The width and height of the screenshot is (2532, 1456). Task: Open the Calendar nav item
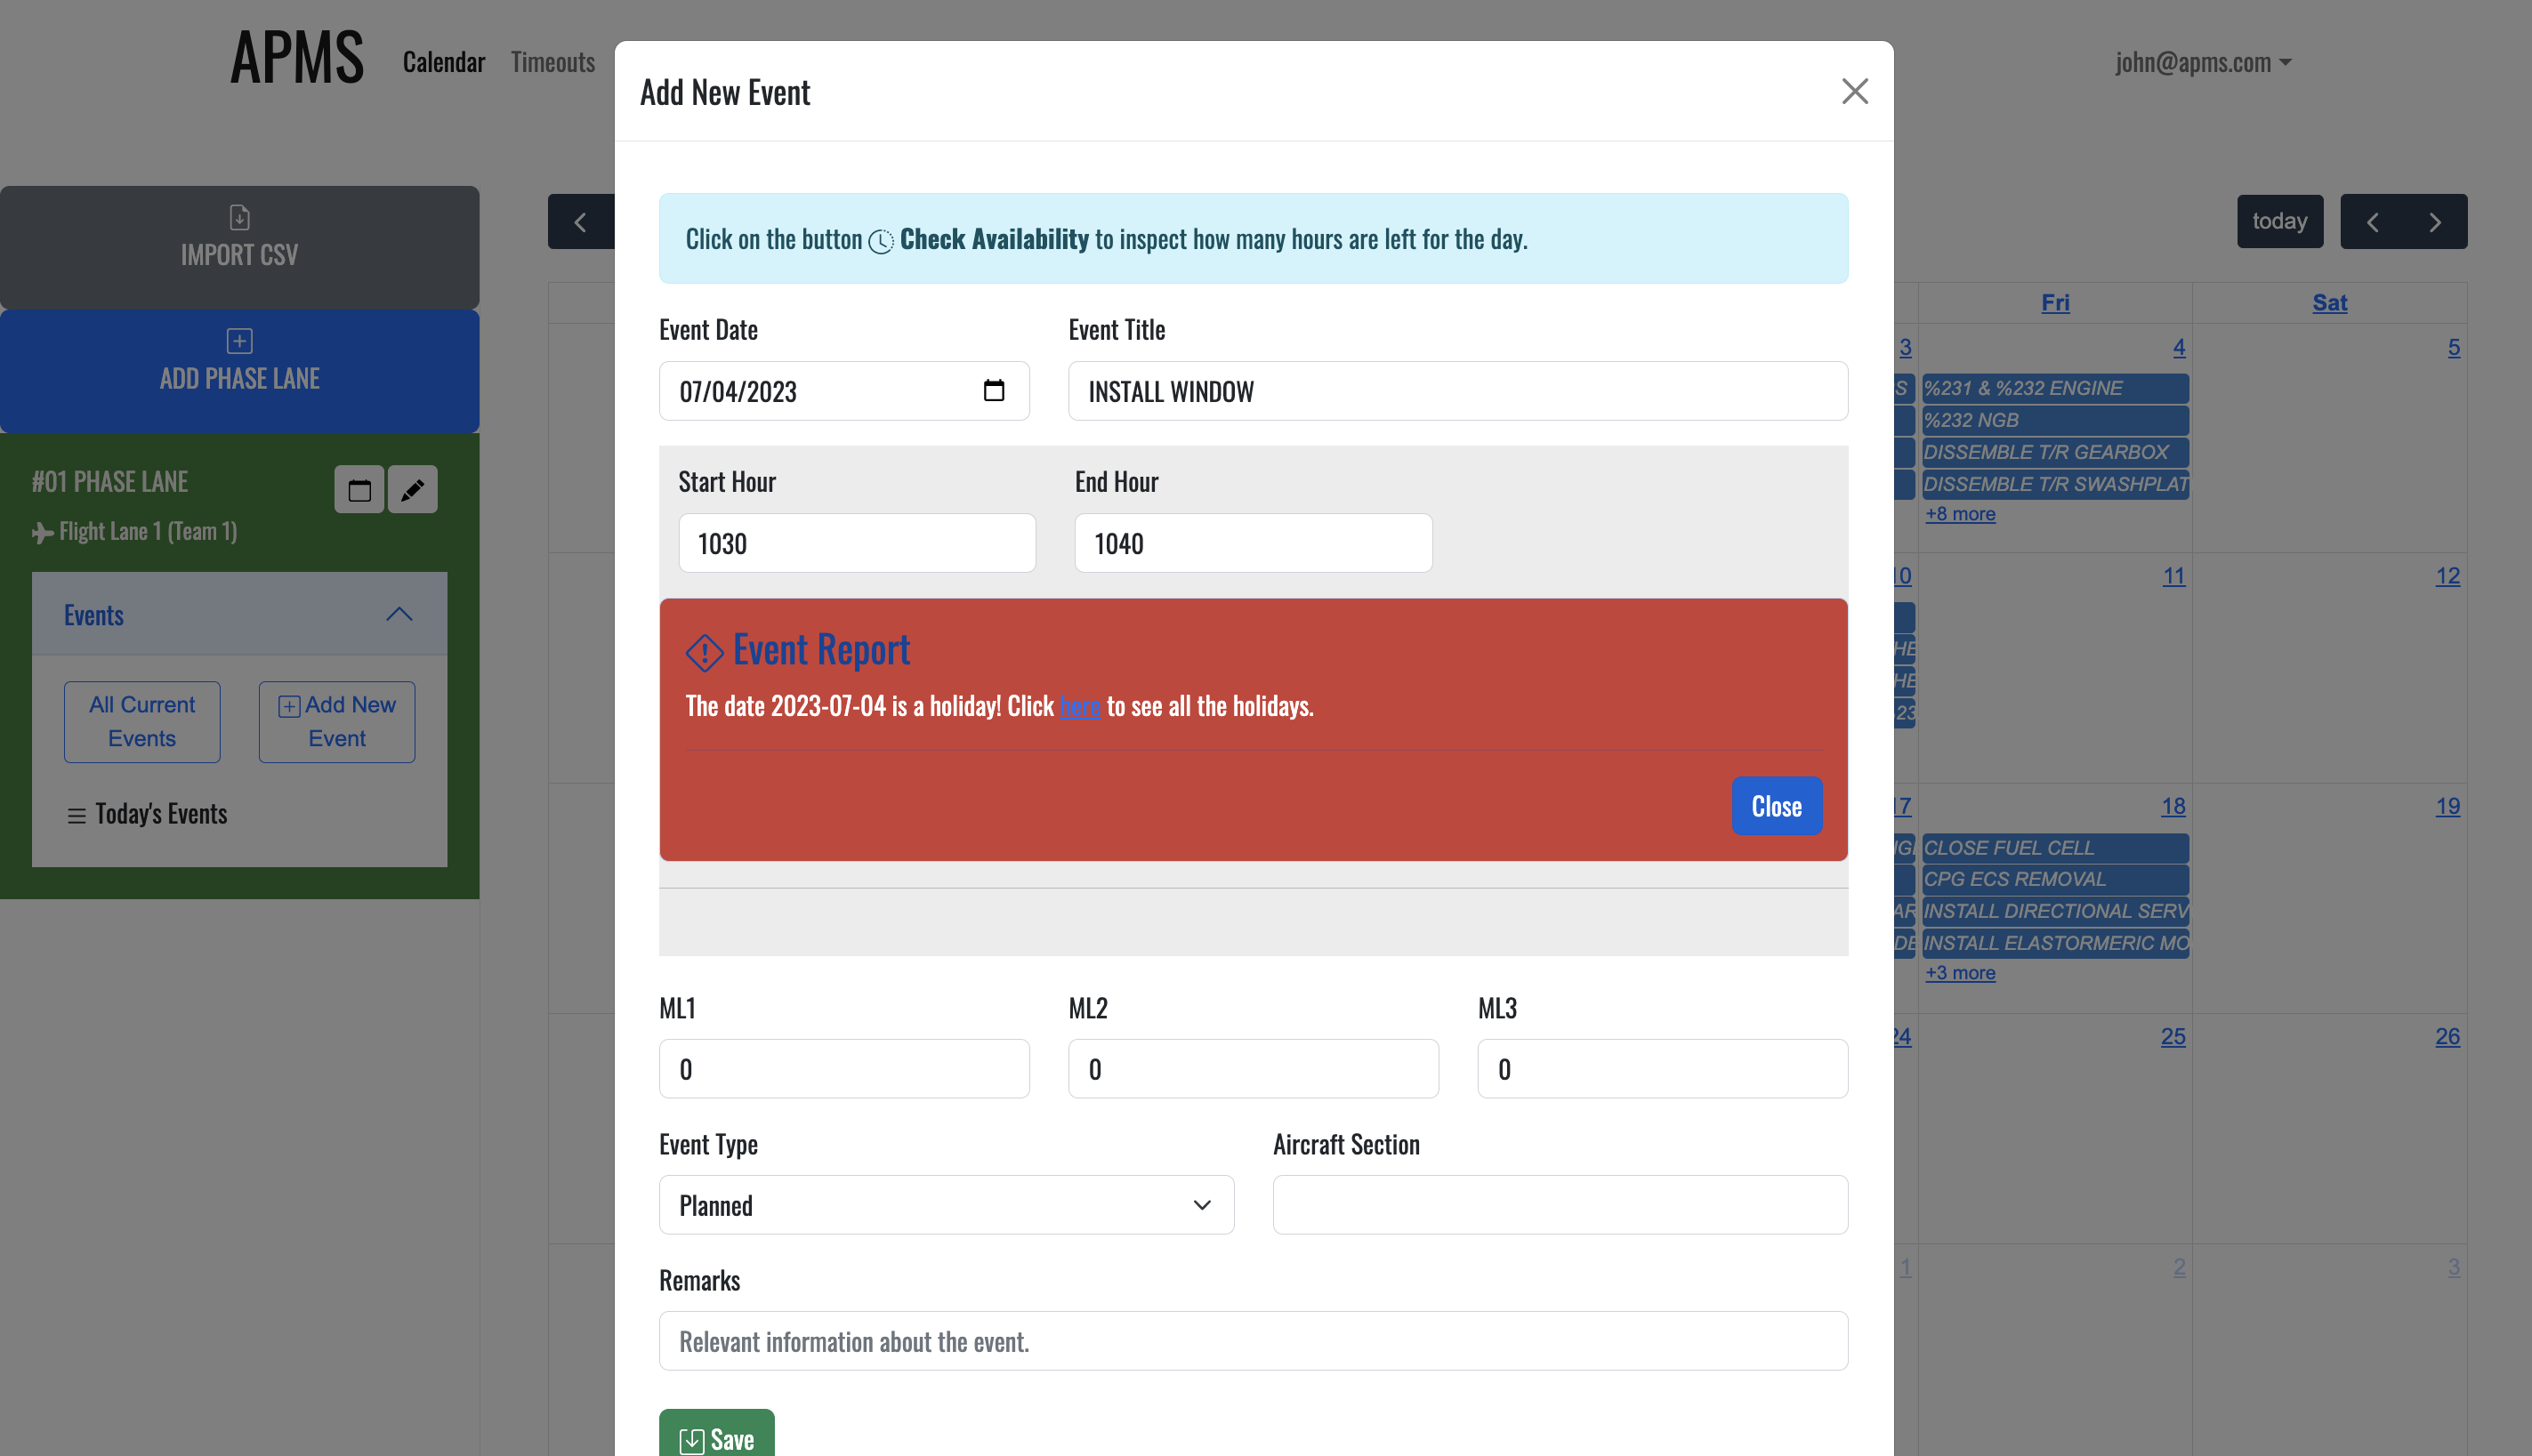point(443,62)
